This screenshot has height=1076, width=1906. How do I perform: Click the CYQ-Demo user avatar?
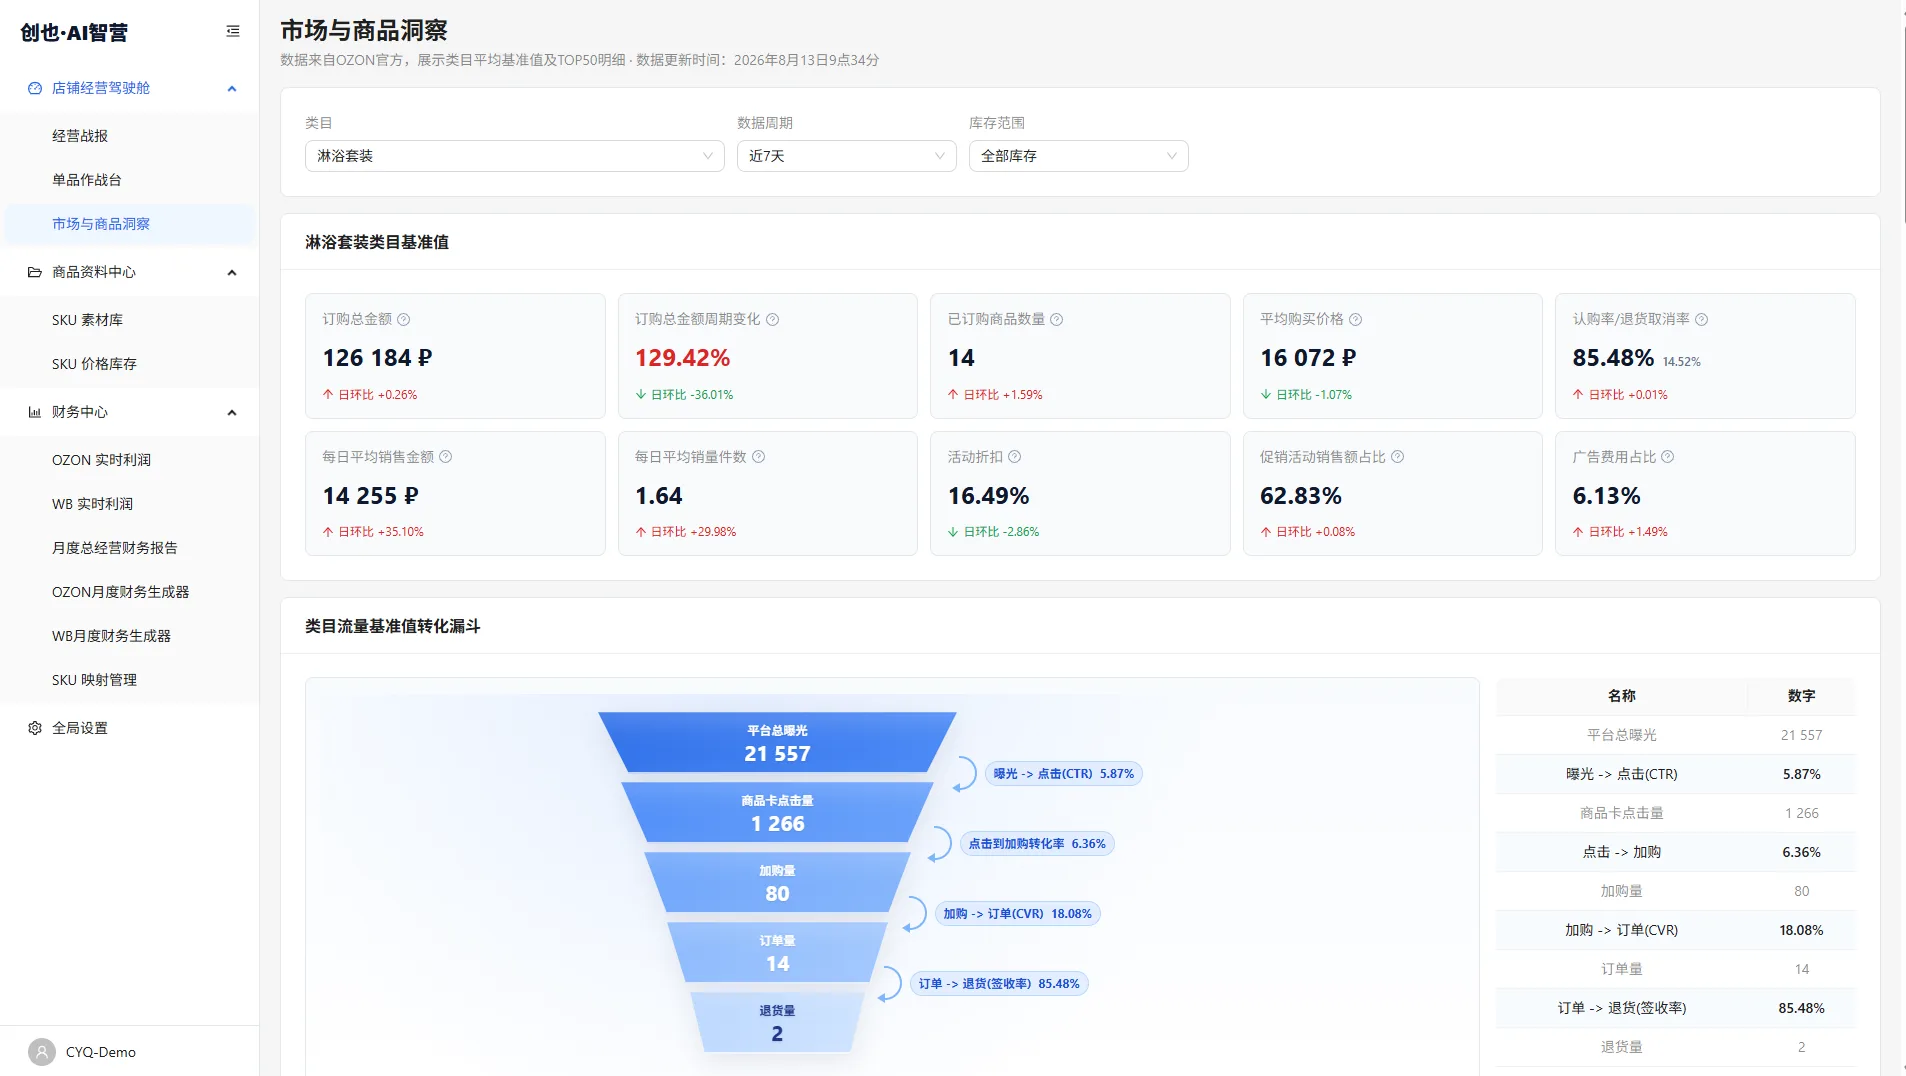click(x=42, y=1052)
